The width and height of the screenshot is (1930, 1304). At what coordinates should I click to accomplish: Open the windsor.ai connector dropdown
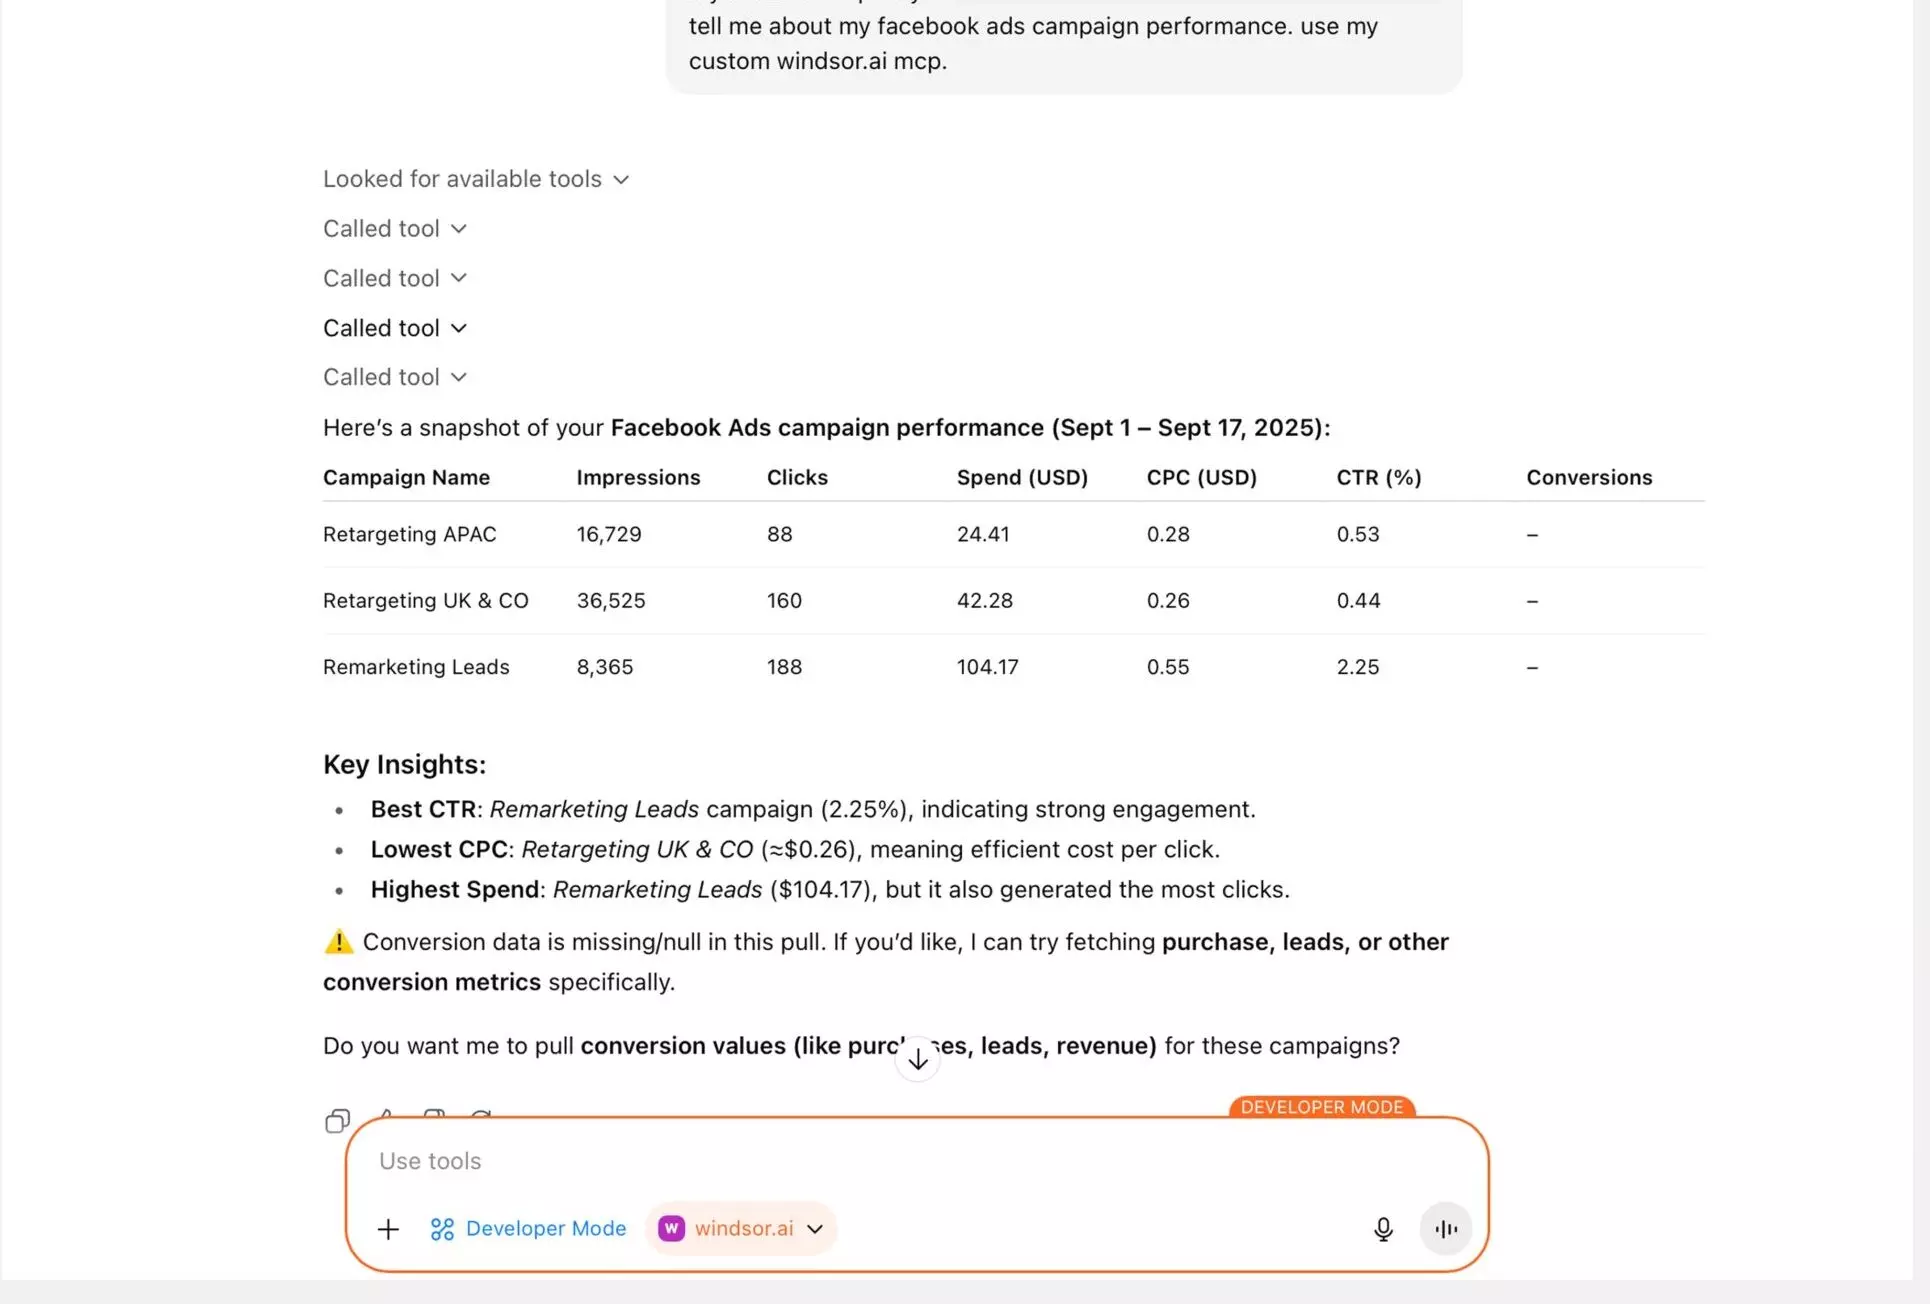click(x=815, y=1229)
